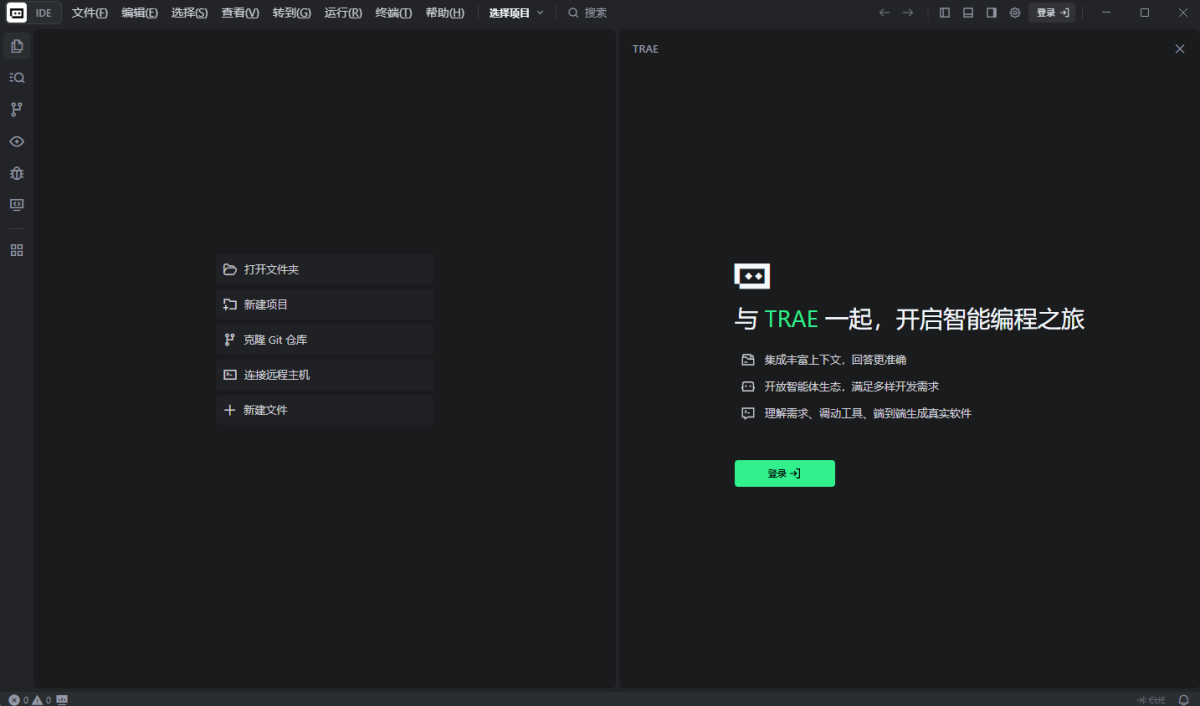Click the CUE indicator in status bar
Screen dimensions: 1200x706
click(1152, 700)
